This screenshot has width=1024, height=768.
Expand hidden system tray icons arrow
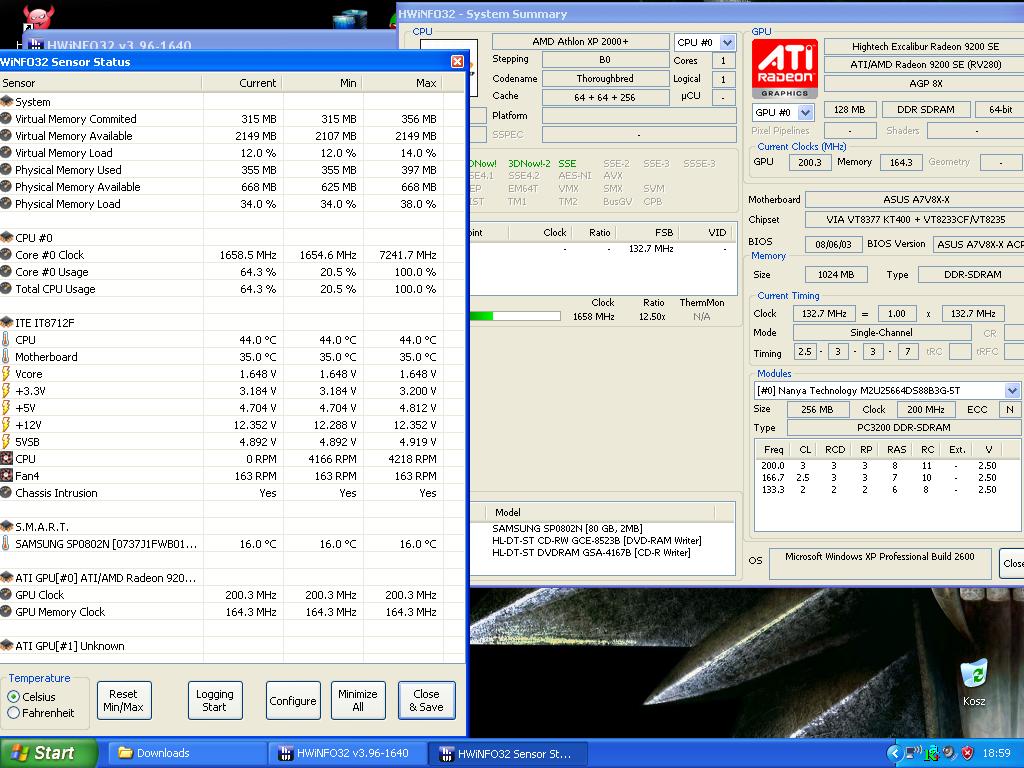[894, 753]
